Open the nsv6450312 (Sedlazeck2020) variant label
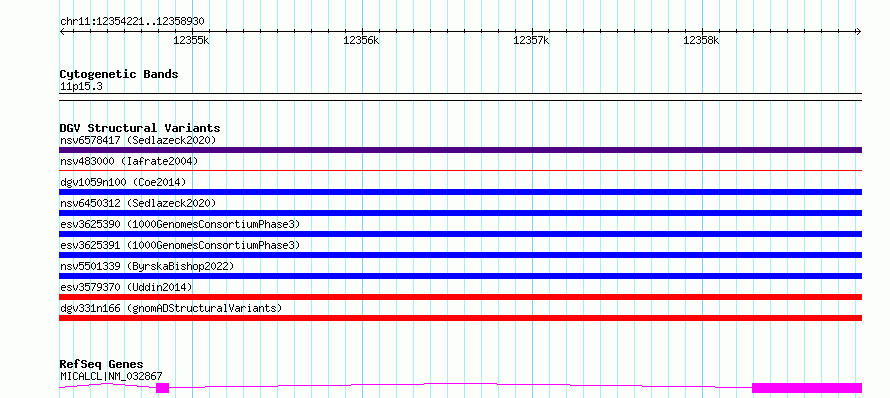Screen dimensions: 890x398 tap(138, 203)
